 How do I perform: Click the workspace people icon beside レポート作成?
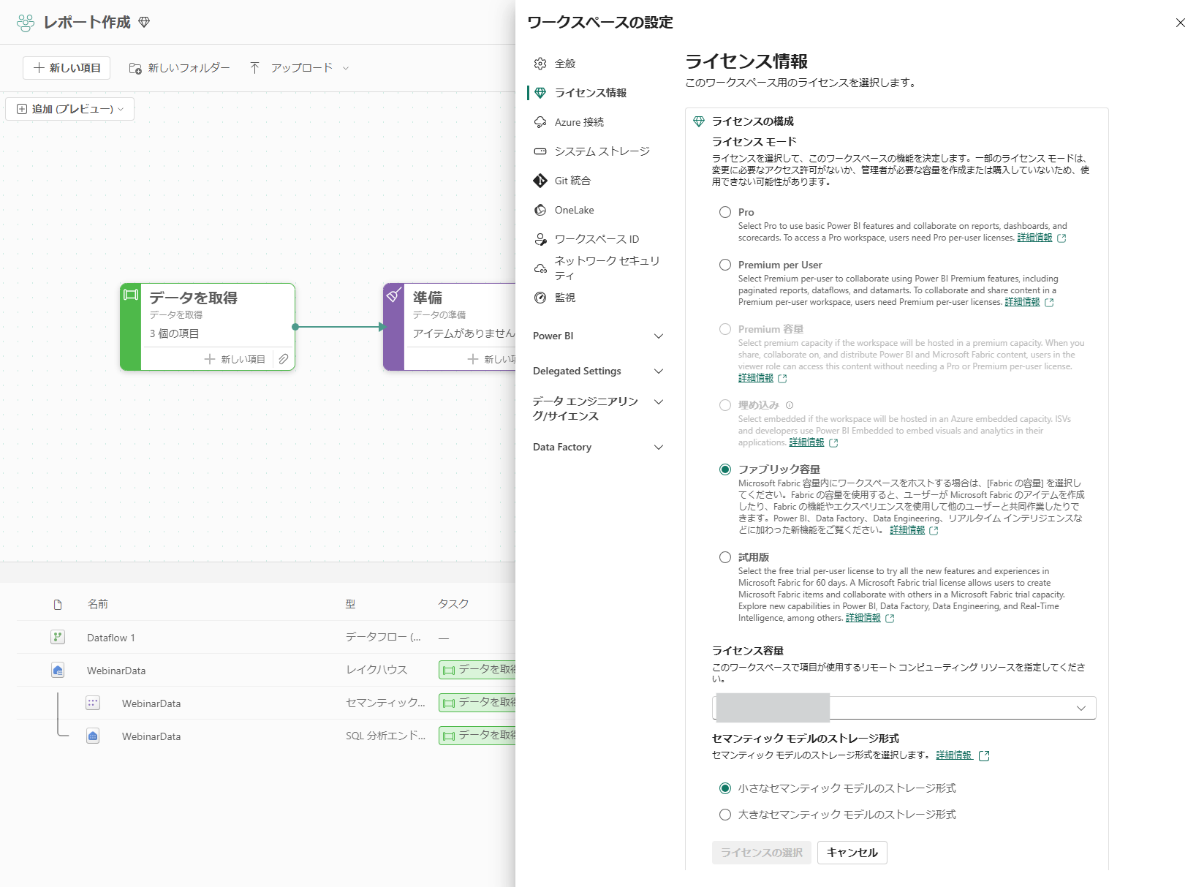[25, 23]
